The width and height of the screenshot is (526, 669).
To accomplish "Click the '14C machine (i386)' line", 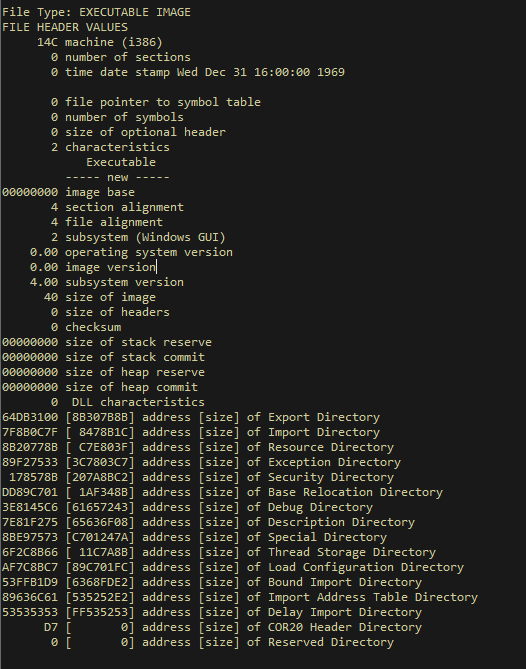I will point(99,42).
